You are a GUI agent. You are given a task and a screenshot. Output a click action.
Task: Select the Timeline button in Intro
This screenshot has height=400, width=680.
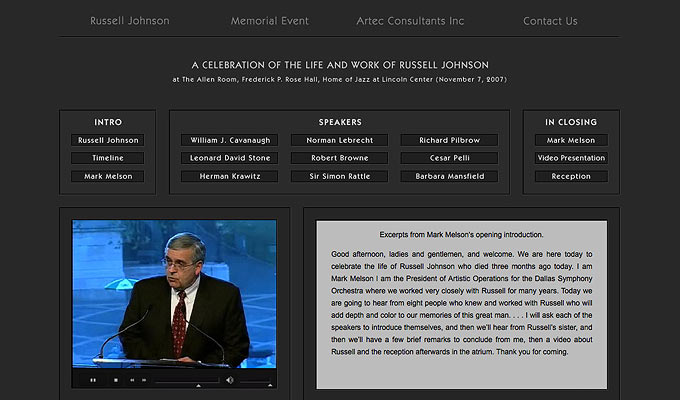pyautogui.click(x=108, y=158)
